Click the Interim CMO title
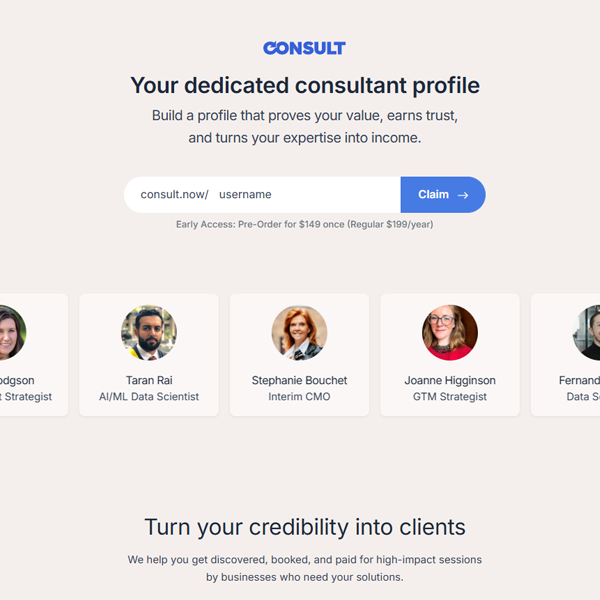Screen dimensions: 600x600 (299, 397)
